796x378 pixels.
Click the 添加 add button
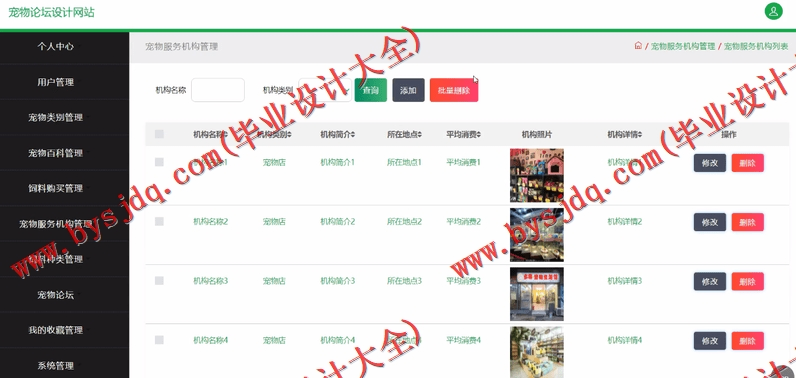(408, 90)
